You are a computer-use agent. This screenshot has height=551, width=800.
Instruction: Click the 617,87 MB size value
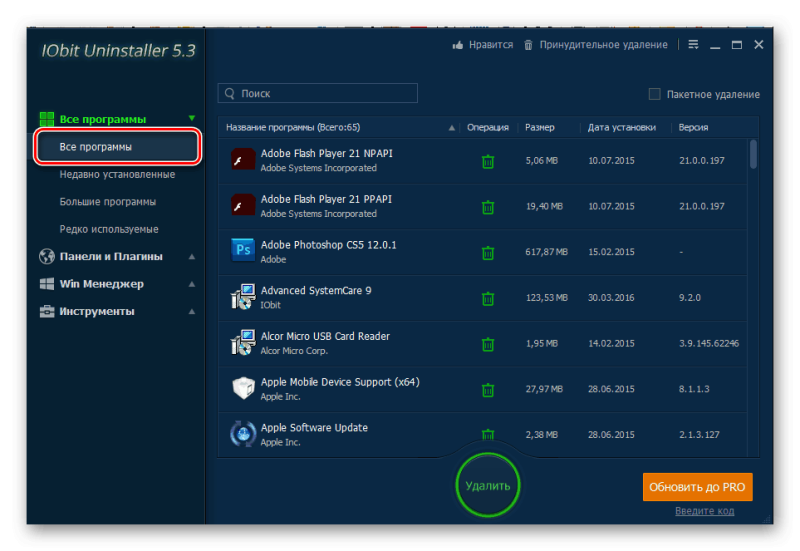point(546,252)
